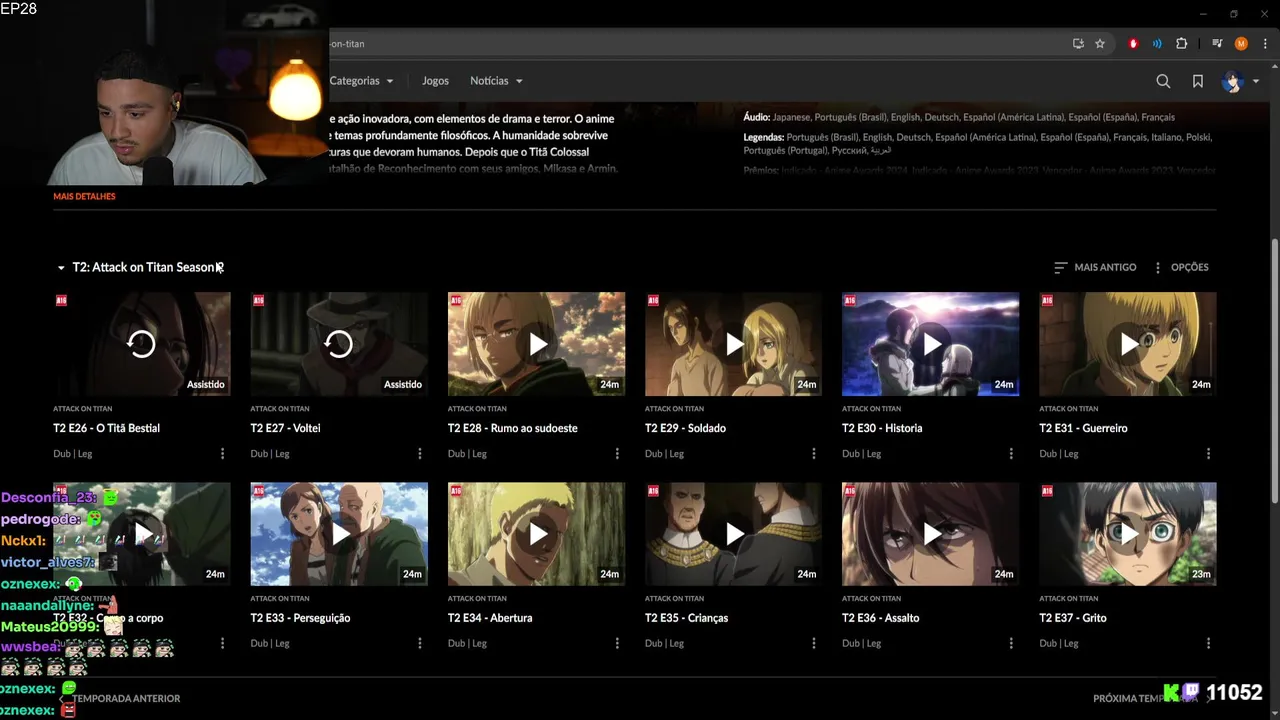
Task: Open more options for E34 Abertura
Action: pos(617,644)
